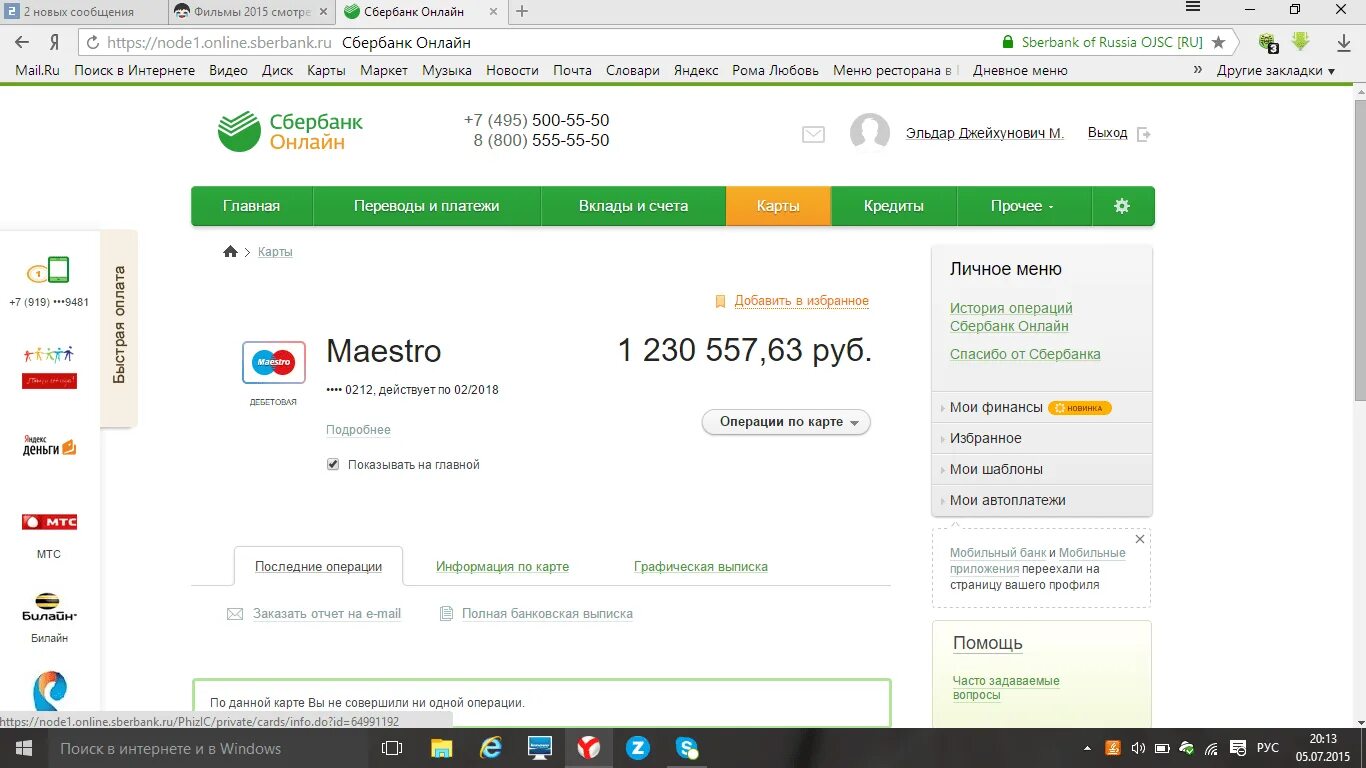Open Task View on the taskbar
Screen dimensions: 1366x768
[x=392, y=748]
